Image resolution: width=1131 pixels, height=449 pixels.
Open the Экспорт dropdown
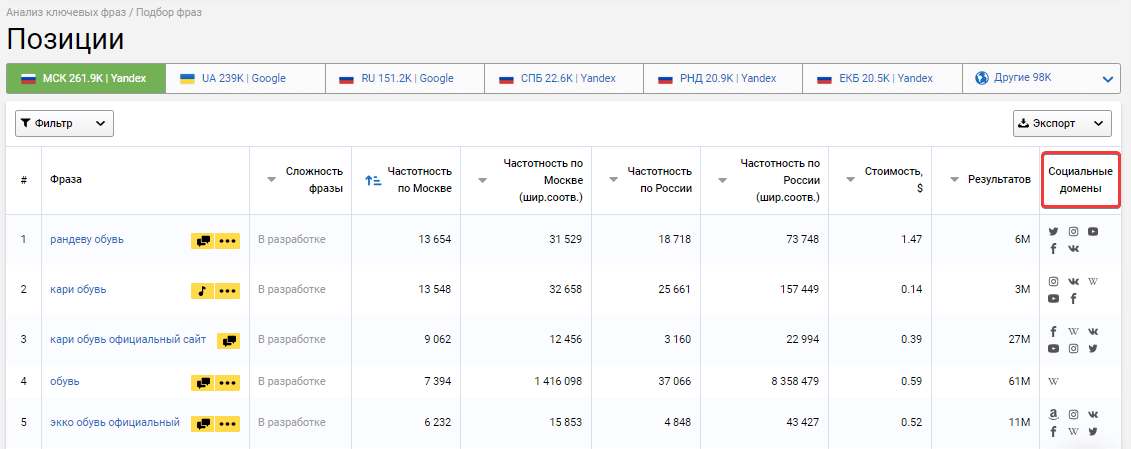point(1062,123)
